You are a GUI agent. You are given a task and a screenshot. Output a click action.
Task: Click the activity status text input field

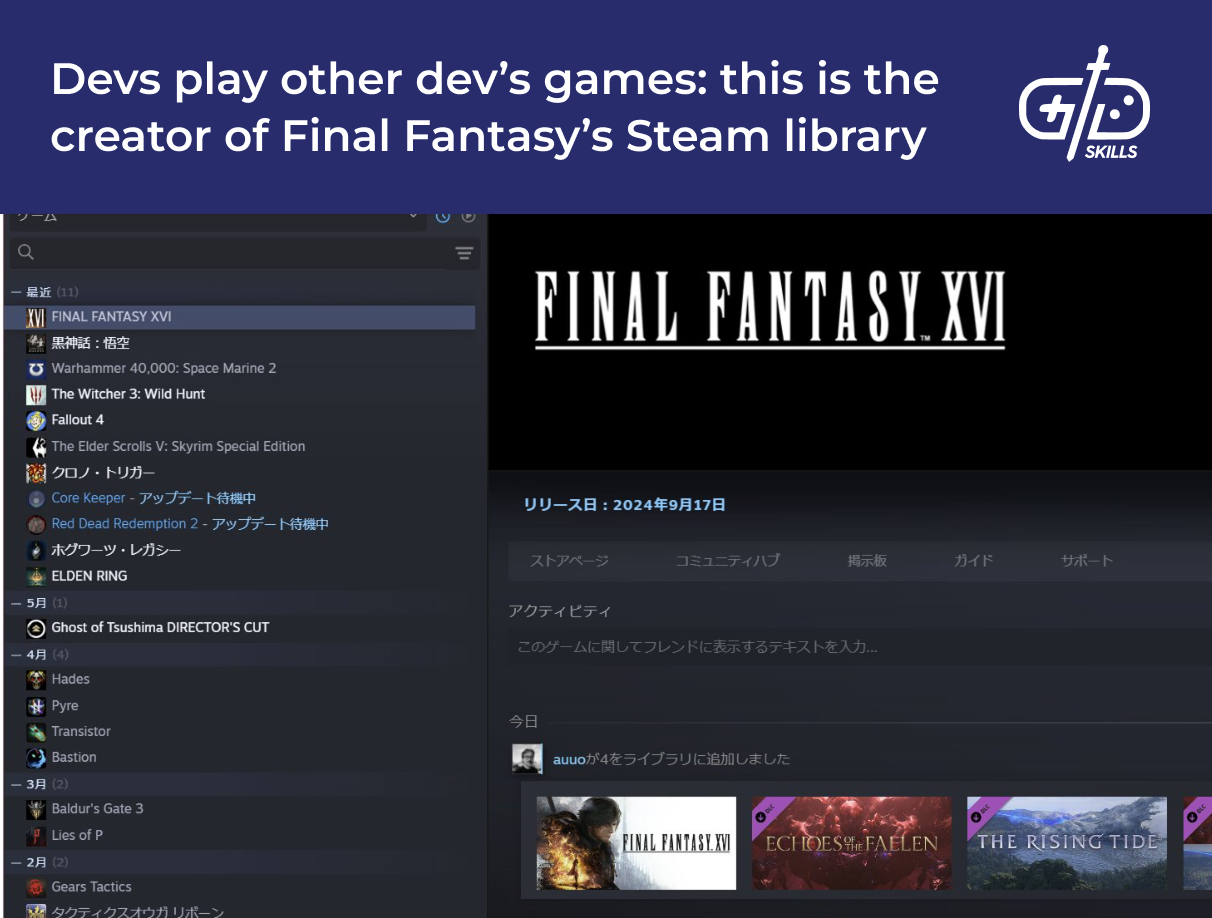click(x=860, y=647)
